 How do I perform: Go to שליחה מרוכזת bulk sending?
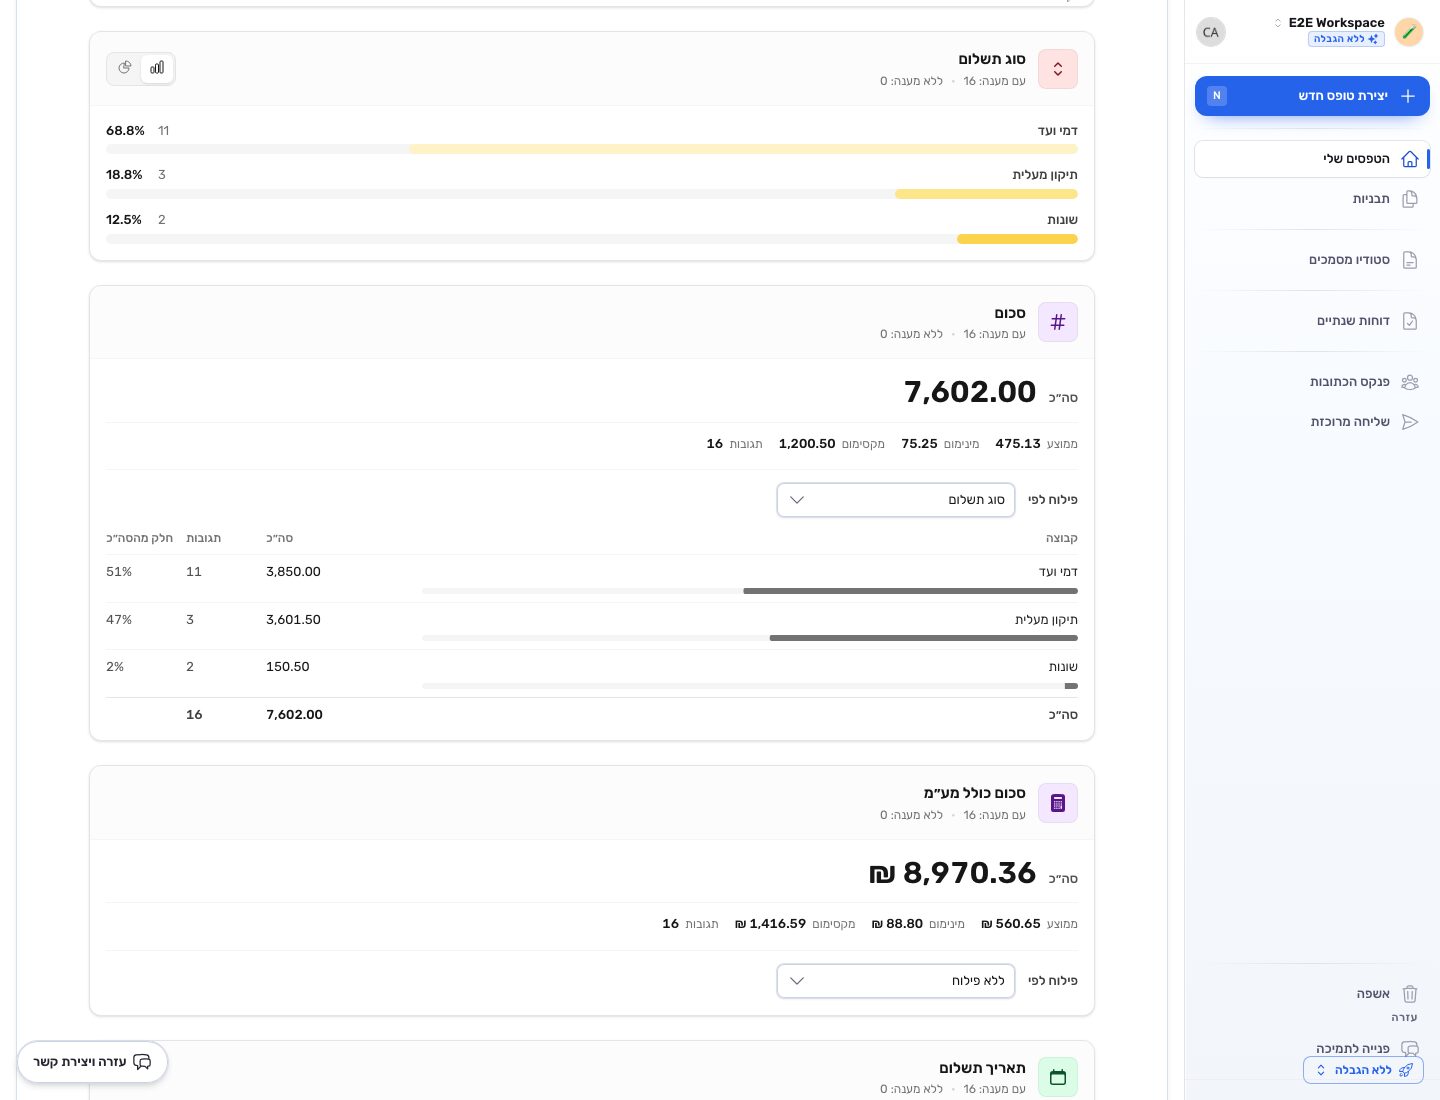(x=1312, y=422)
